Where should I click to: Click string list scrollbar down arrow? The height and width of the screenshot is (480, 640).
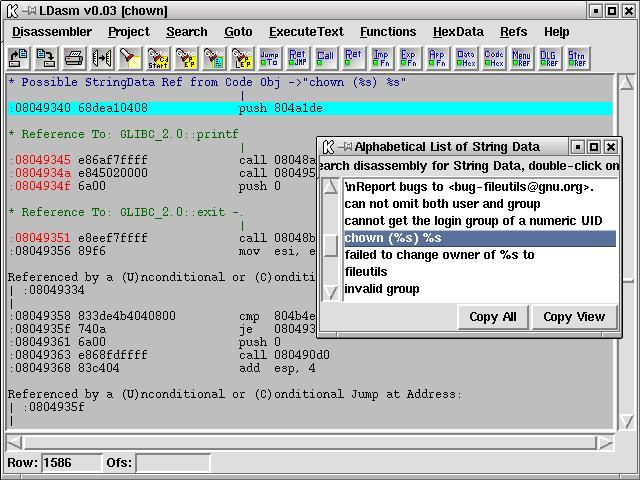pyautogui.click(x=331, y=292)
